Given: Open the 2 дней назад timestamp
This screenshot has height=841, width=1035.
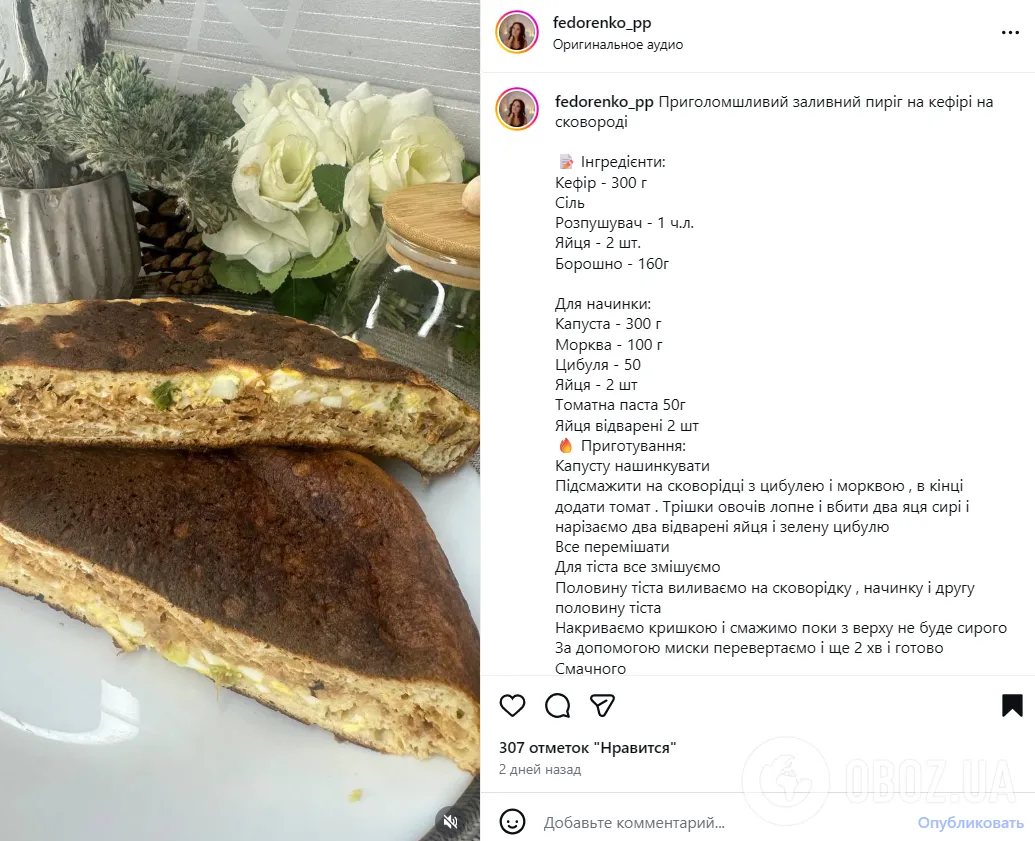Looking at the screenshot, I should tap(540, 769).
